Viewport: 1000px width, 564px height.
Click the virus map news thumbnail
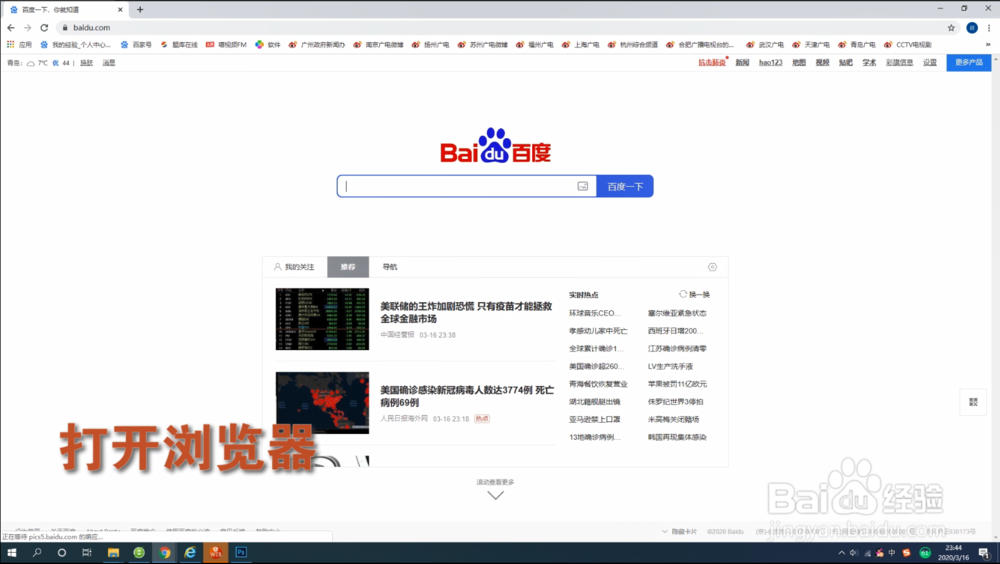(x=322, y=403)
